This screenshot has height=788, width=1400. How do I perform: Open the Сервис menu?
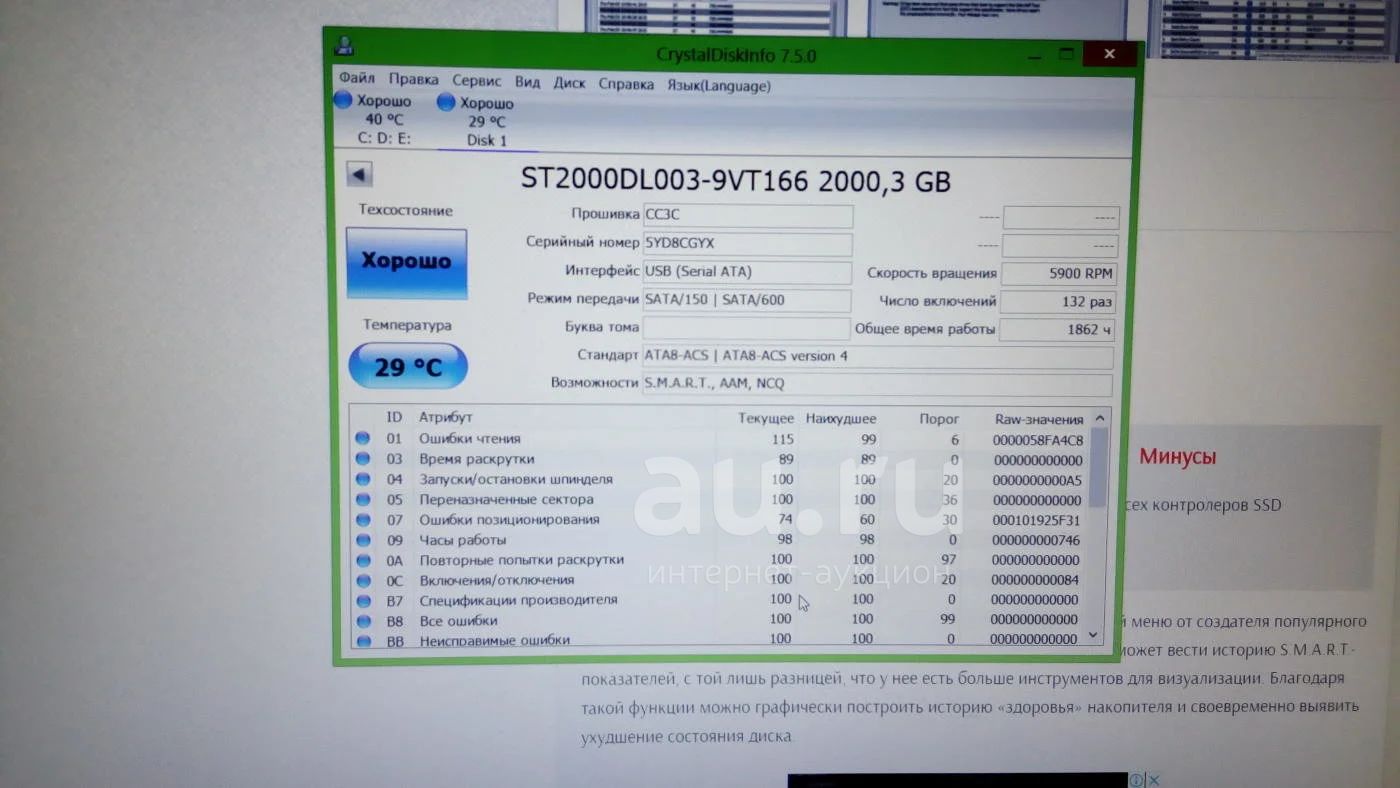click(x=477, y=81)
